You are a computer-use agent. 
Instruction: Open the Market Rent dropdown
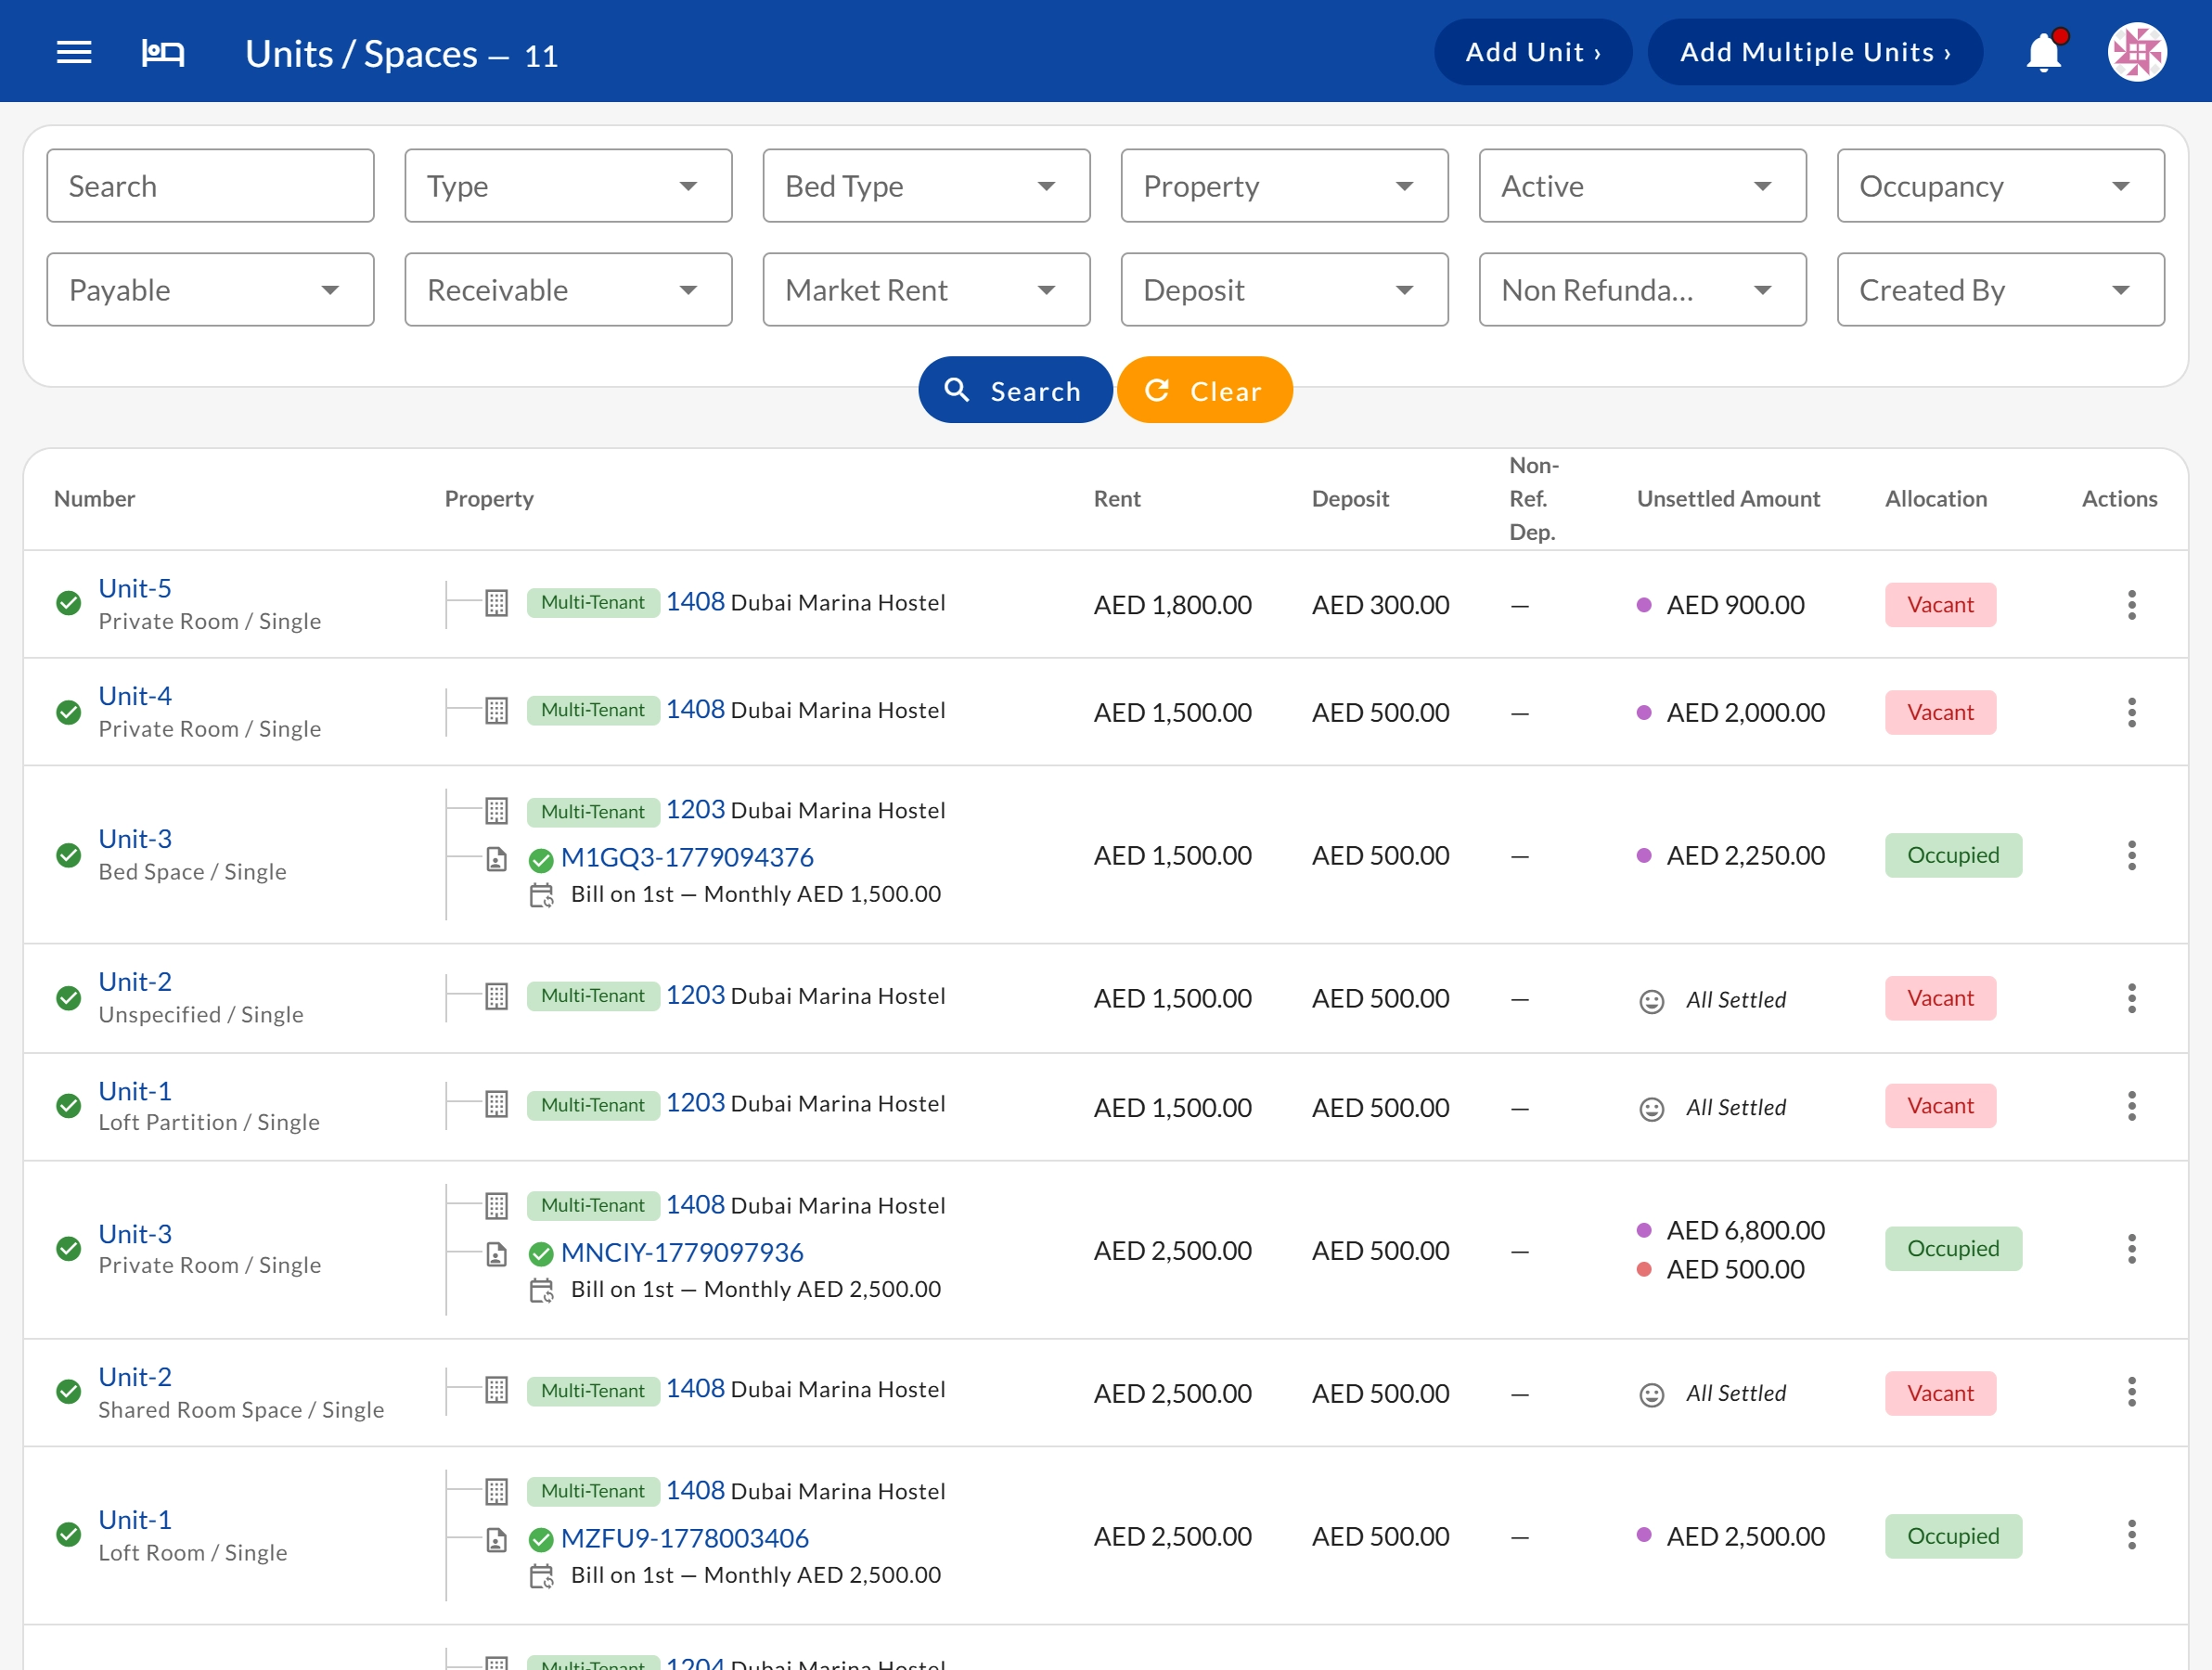point(926,290)
